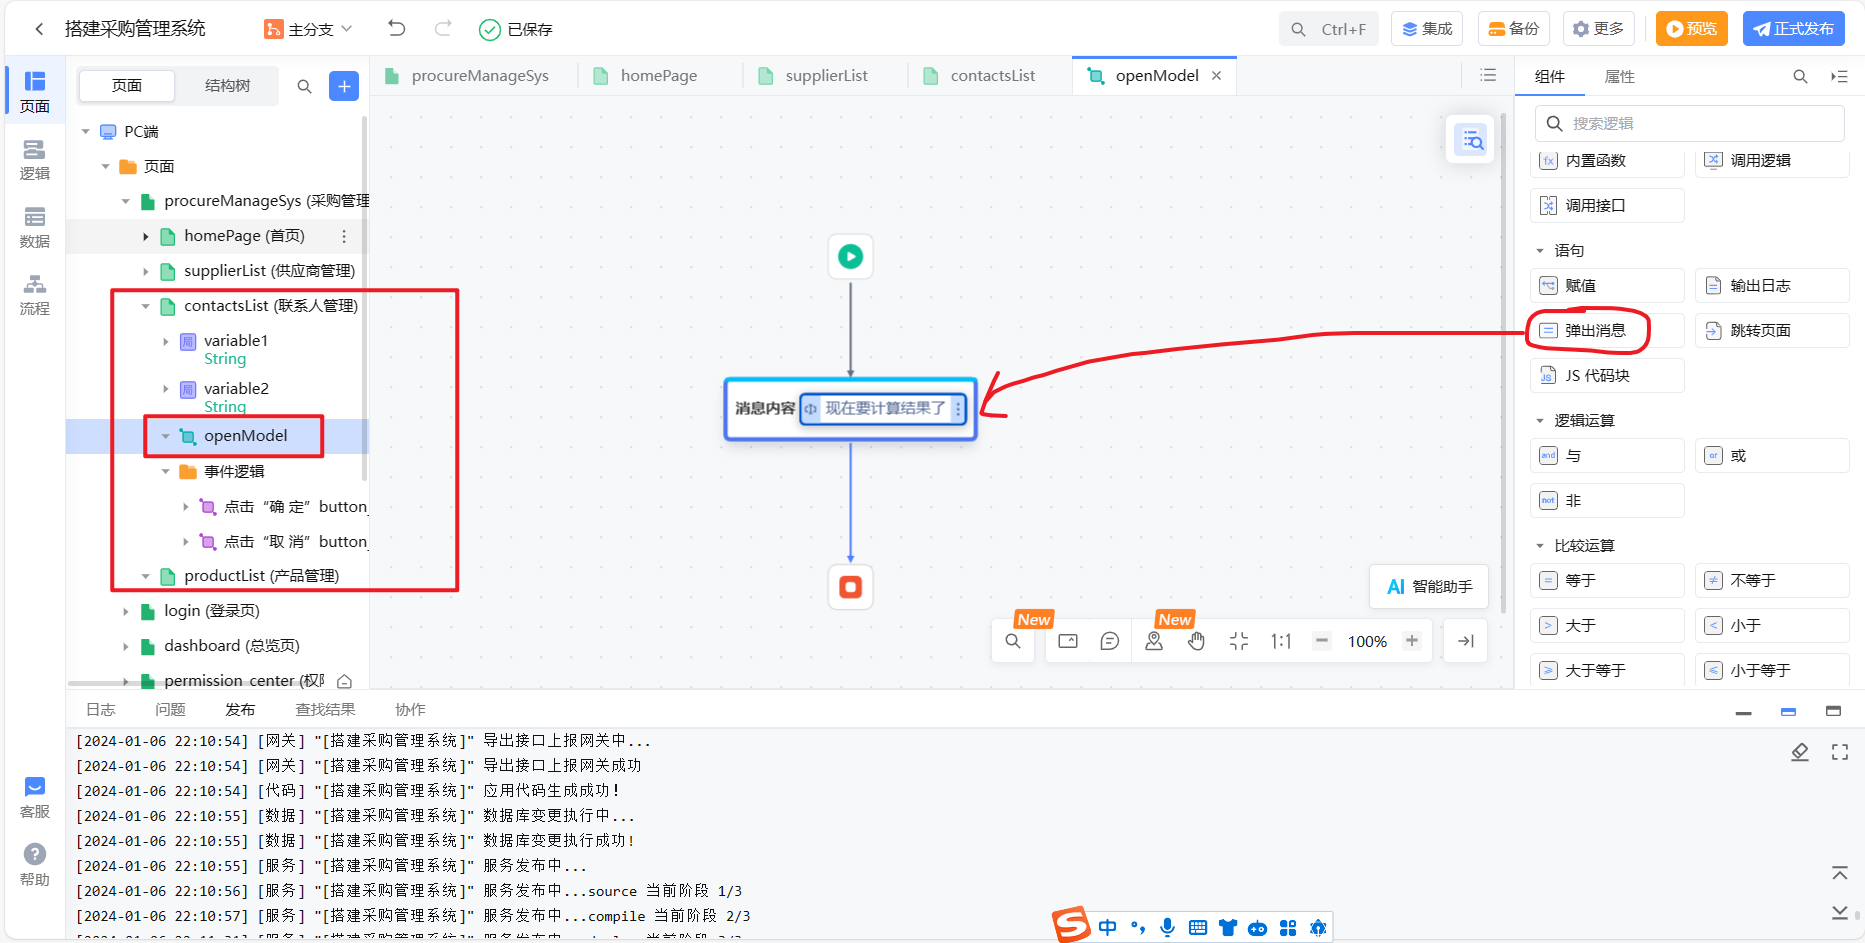Click the comment bubble tool icon
The height and width of the screenshot is (943, 1865).
pyautogui.click(x=1110, y=642)
